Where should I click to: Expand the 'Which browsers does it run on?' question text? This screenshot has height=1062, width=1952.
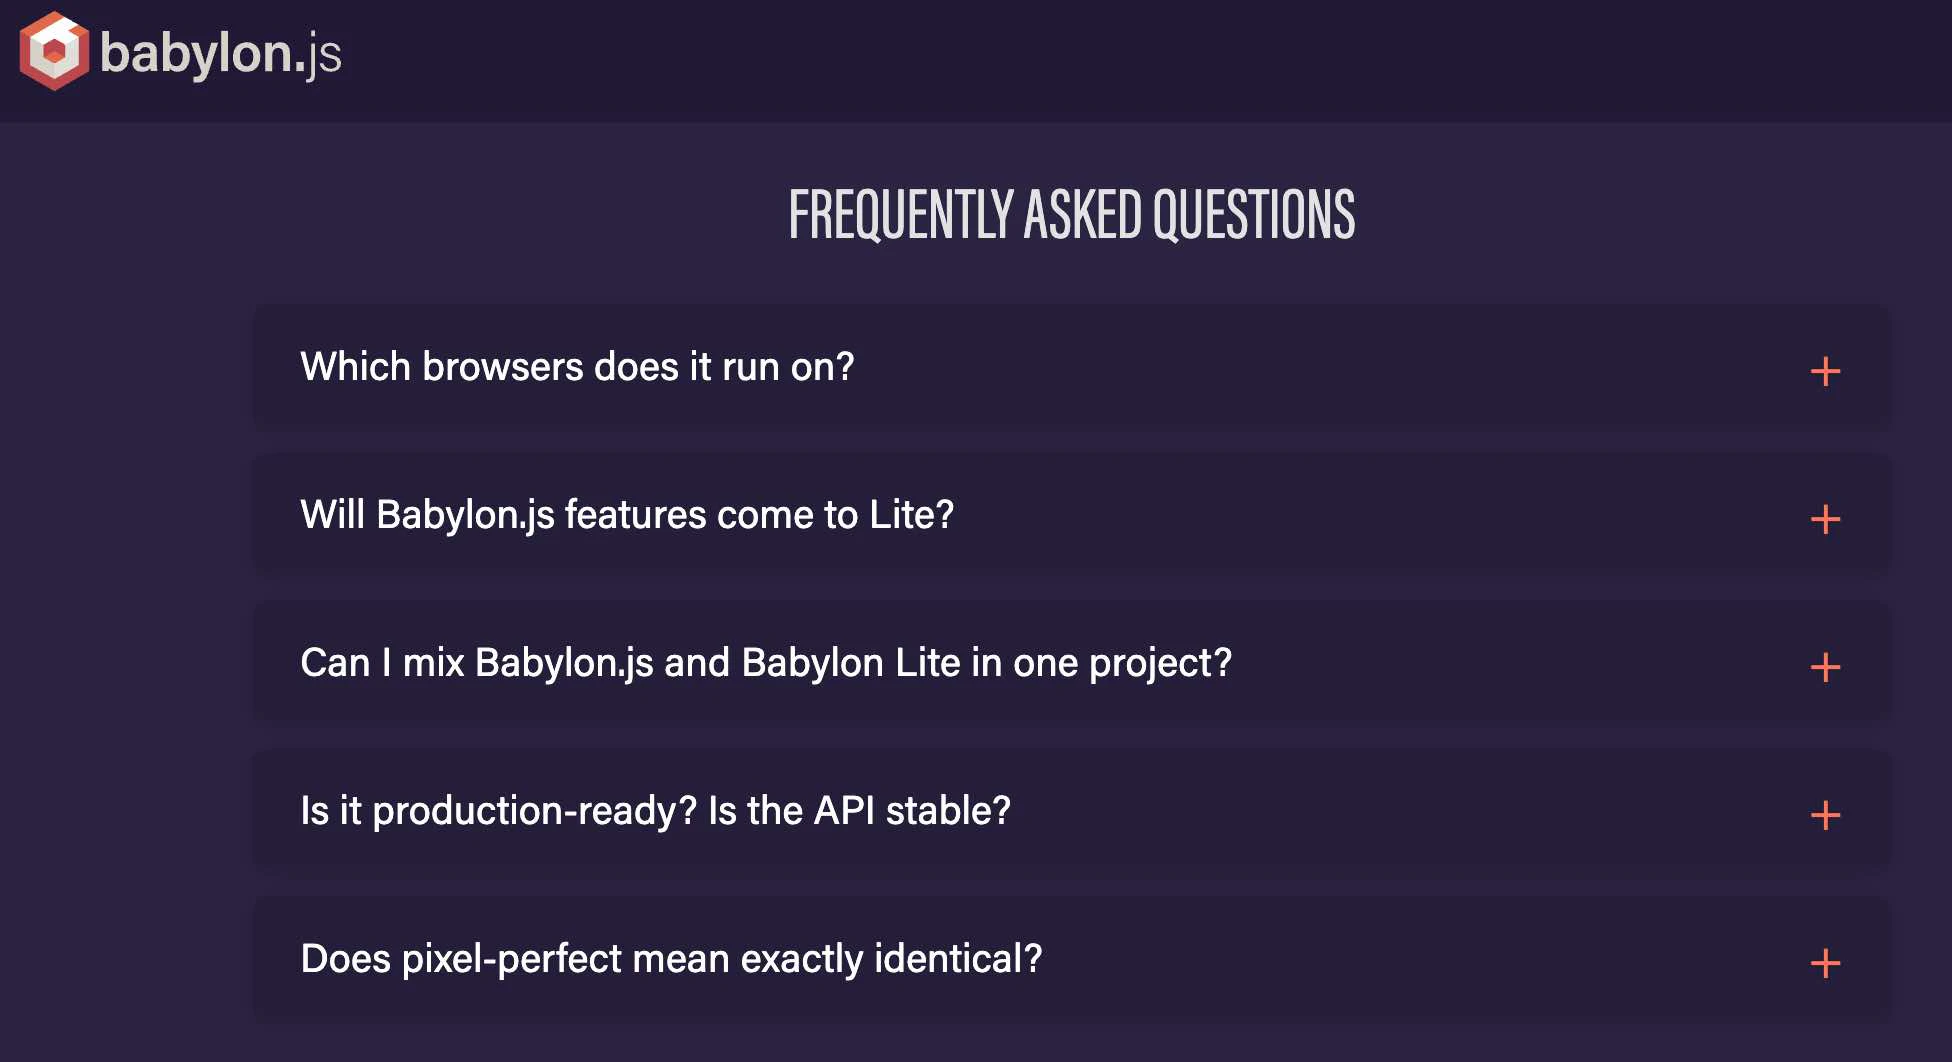(x=577, y=367)
